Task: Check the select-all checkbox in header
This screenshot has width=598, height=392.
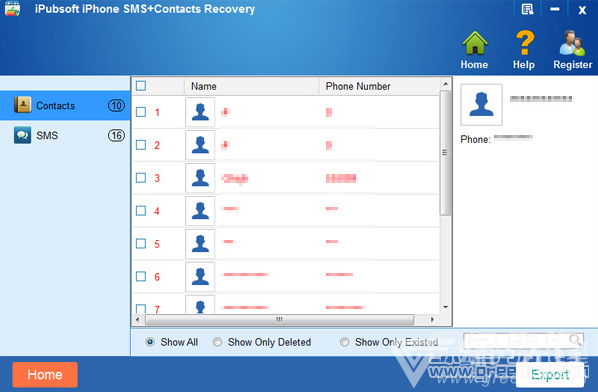Action: (x=141, y=86)
